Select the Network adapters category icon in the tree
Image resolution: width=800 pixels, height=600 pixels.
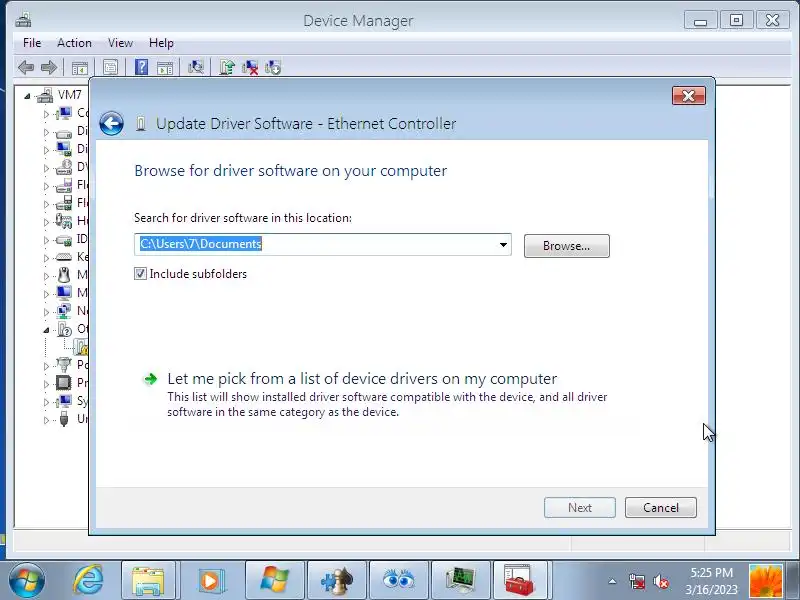tap(64, 310)
